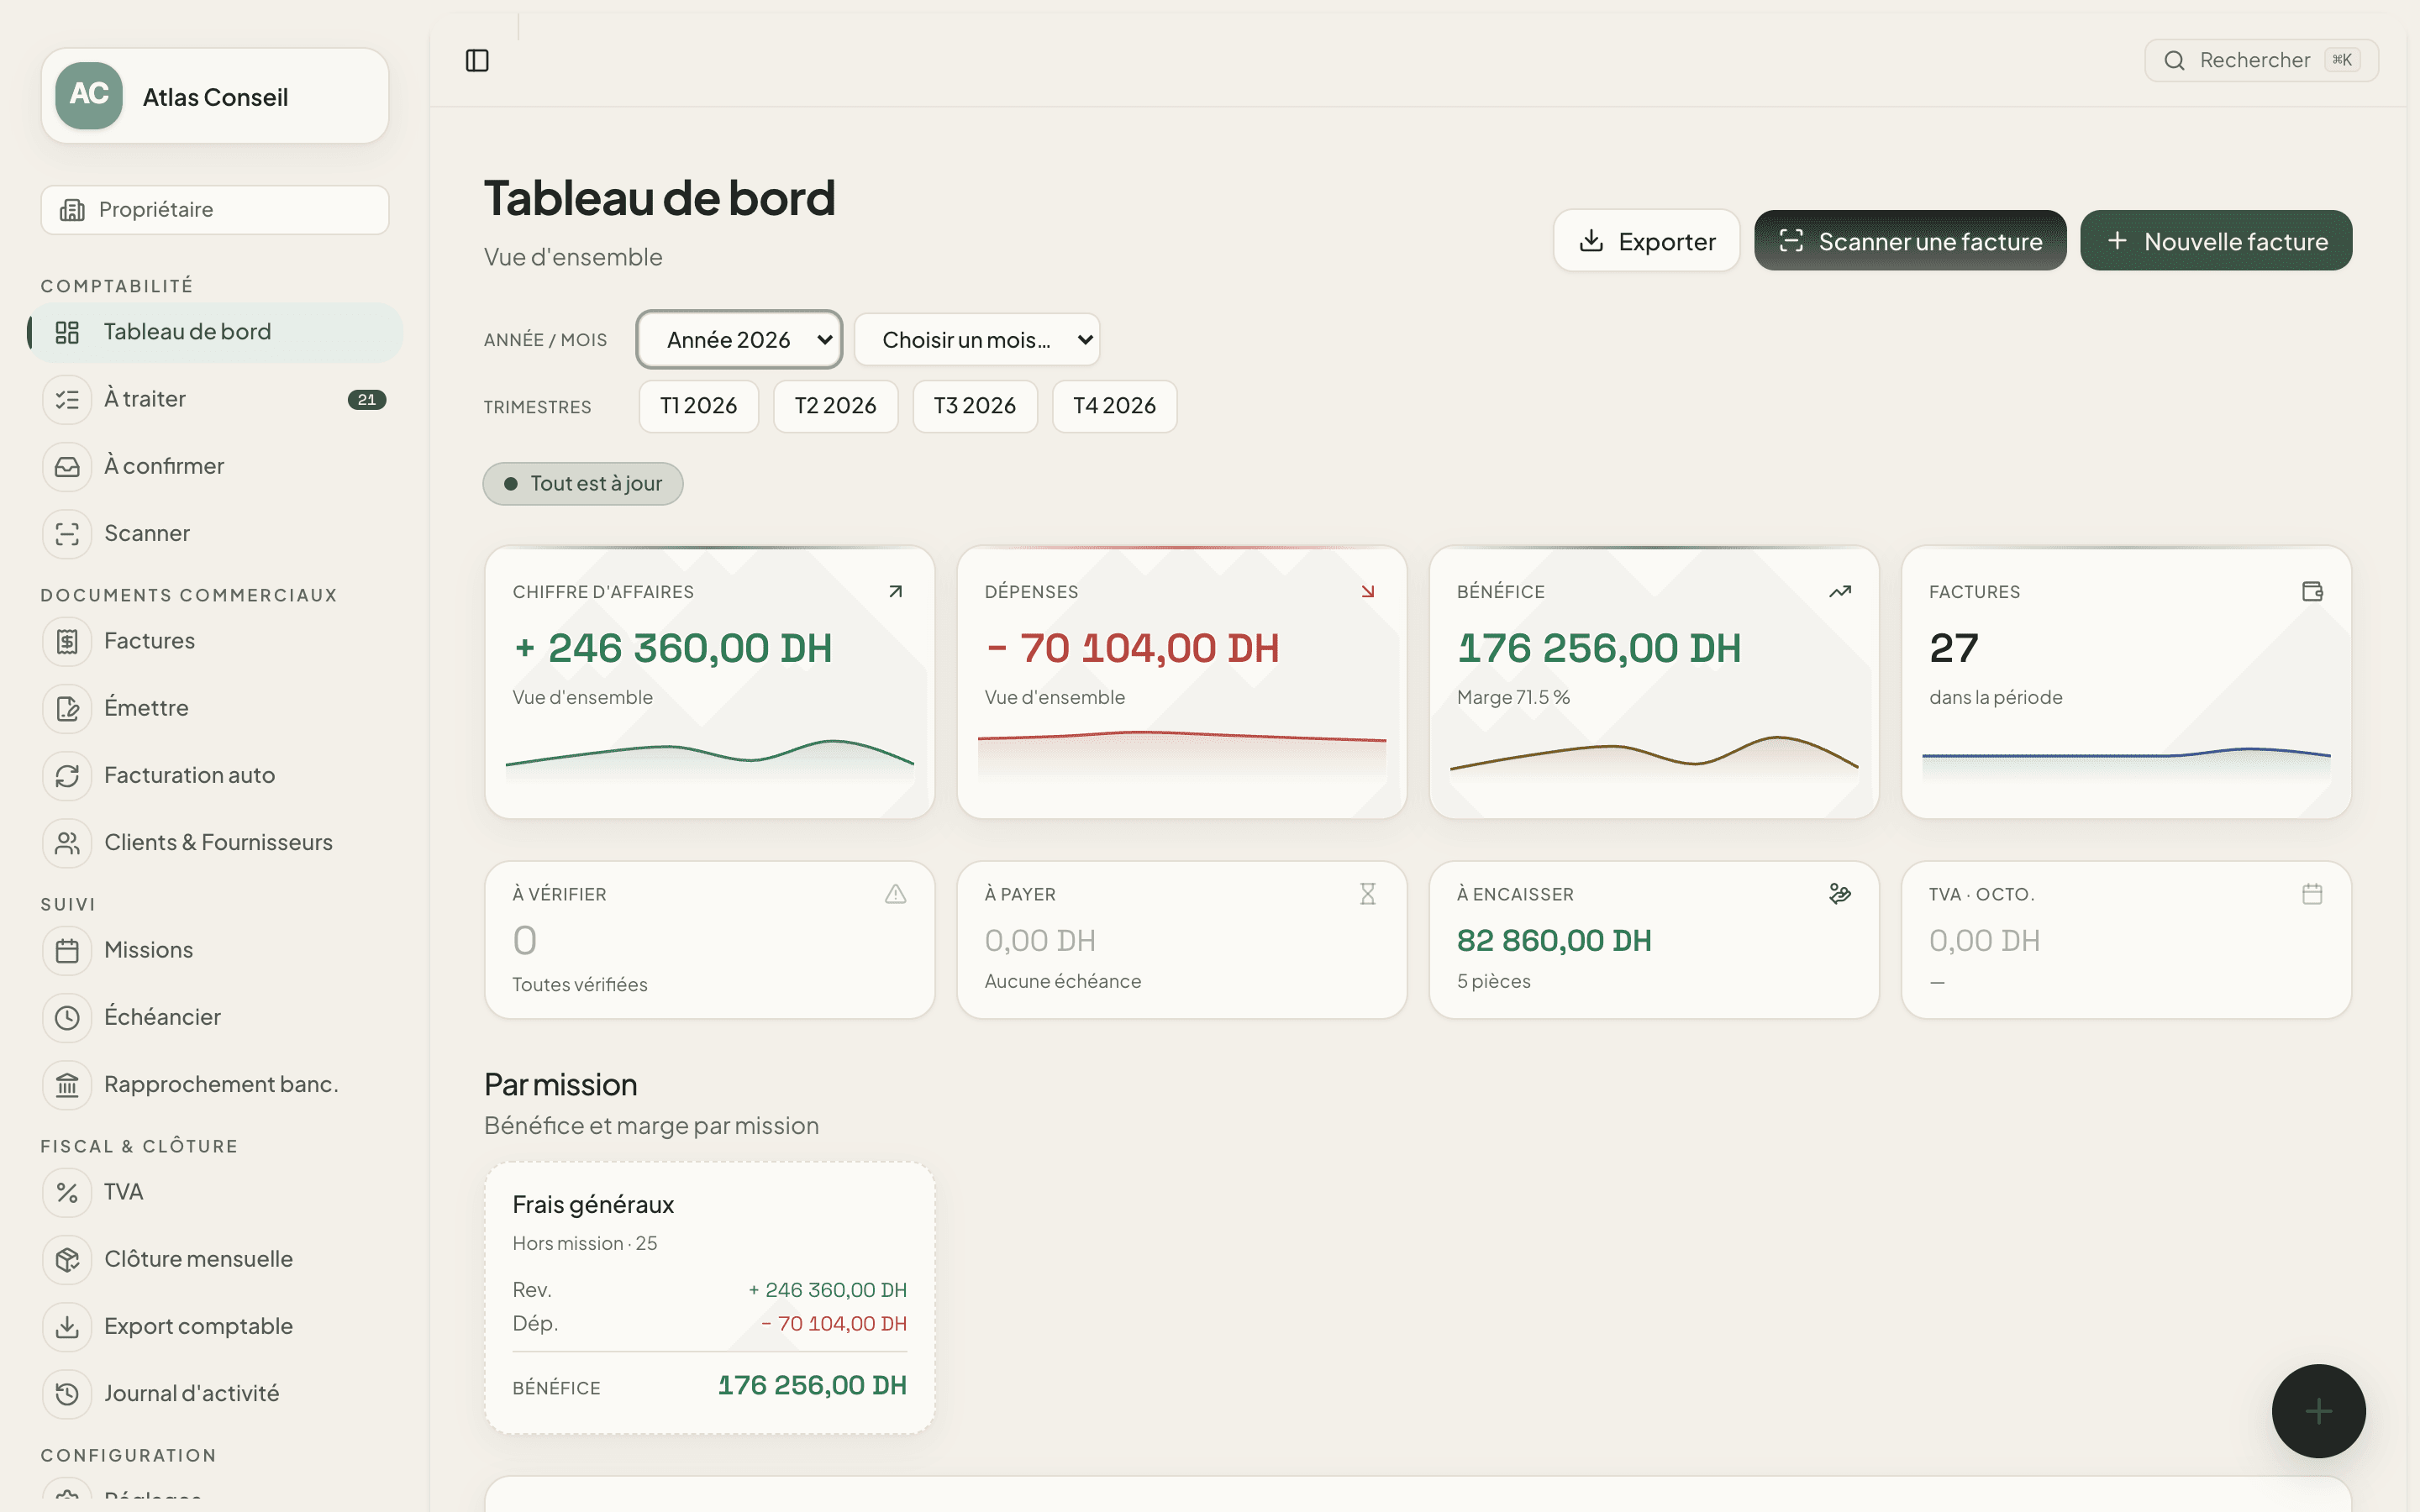The image size is (2420, 1512).
Task: Open Export comptable download icon
Action: click(x=67, y=1326)
